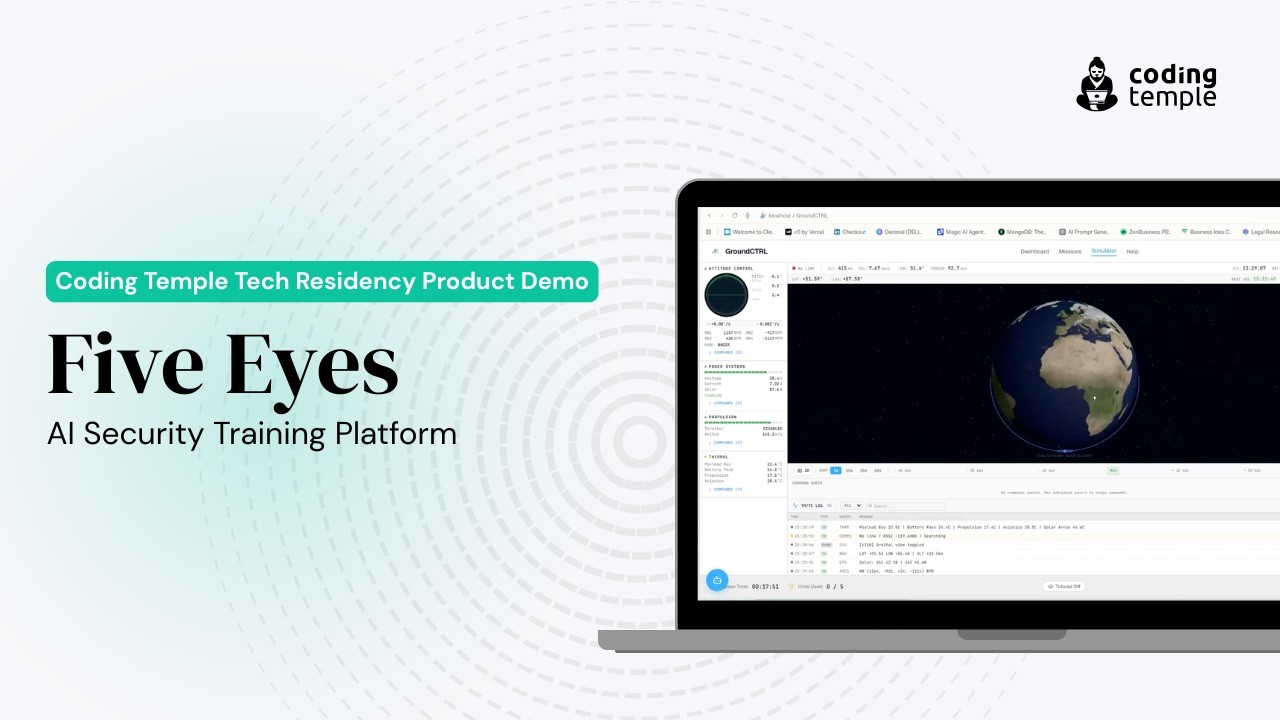Open the apps grid on bookmarks bar
Screen dimensions: 1280x720
click(708, 232)
